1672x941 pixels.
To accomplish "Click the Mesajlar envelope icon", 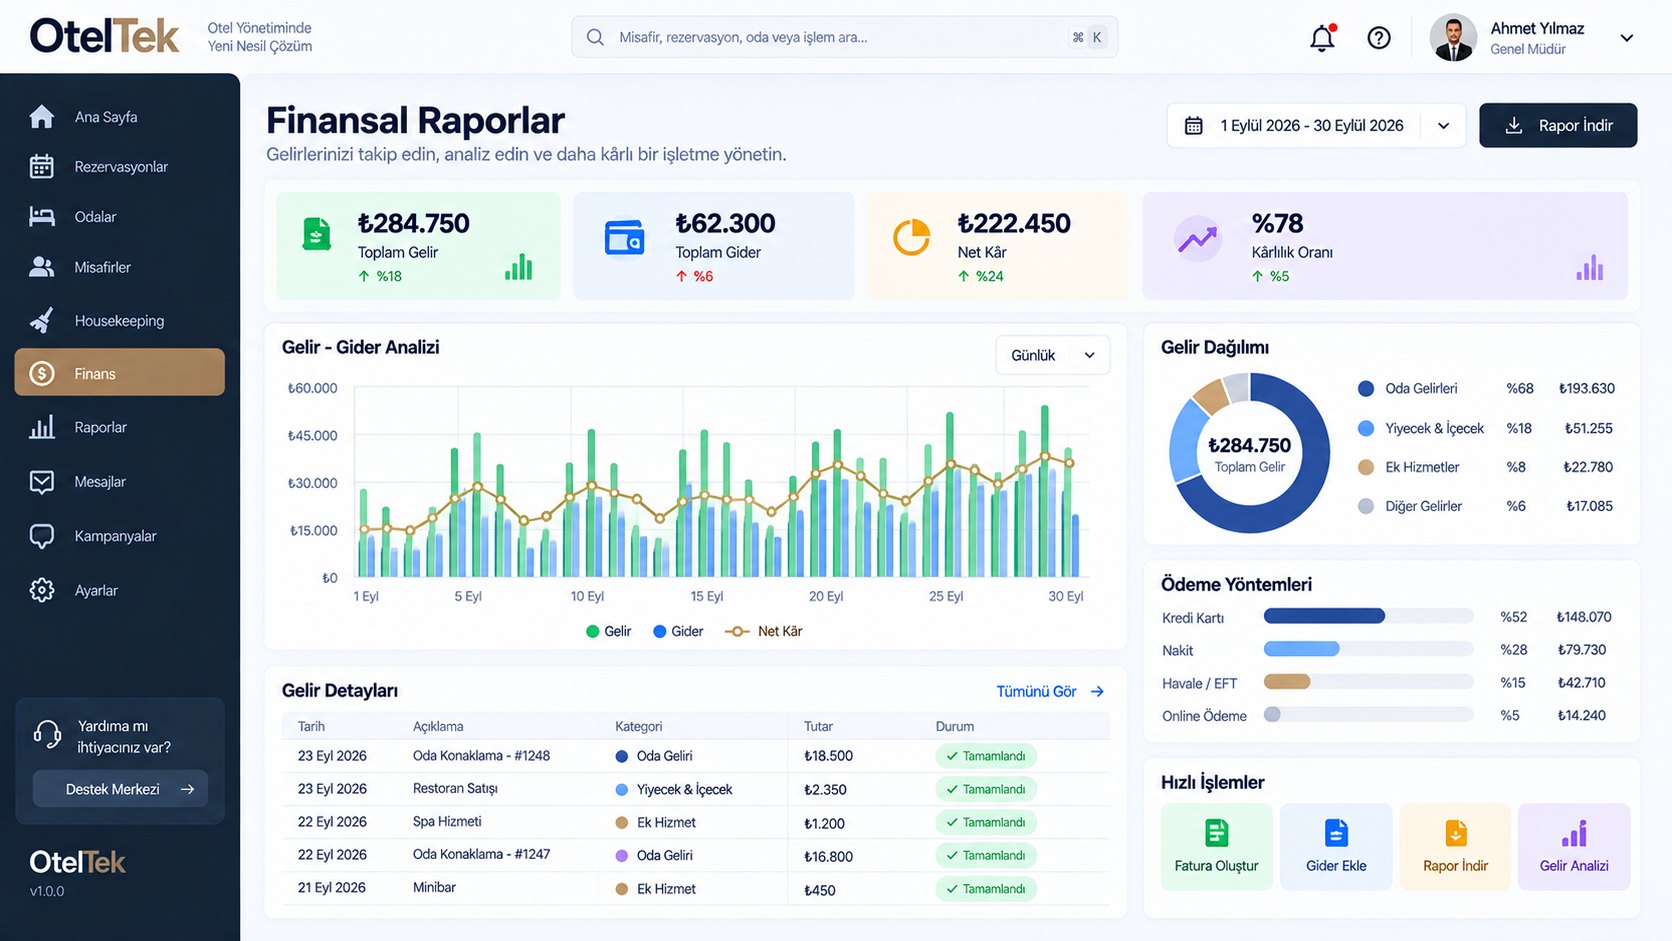I will [42, 482].
